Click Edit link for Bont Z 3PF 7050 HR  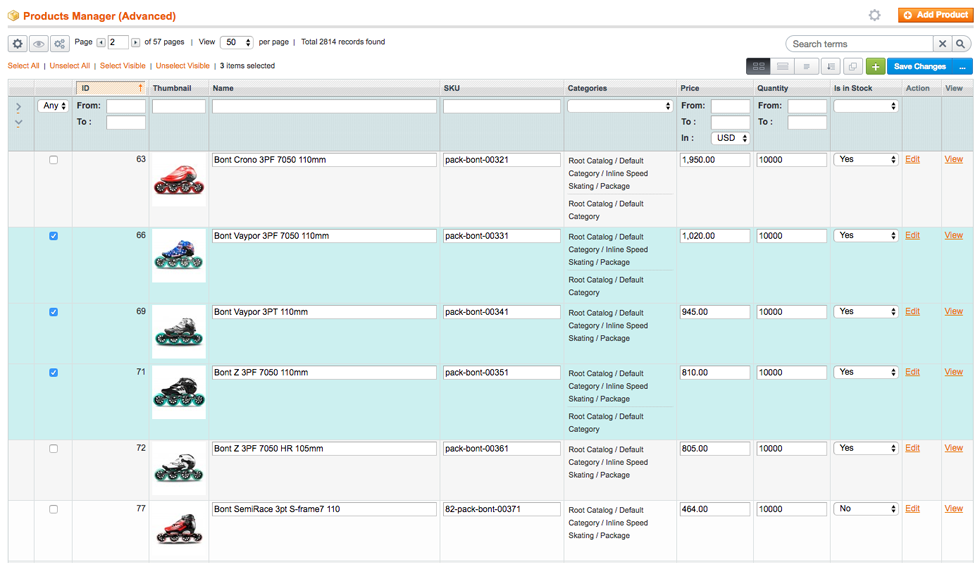tap(912, 448)
